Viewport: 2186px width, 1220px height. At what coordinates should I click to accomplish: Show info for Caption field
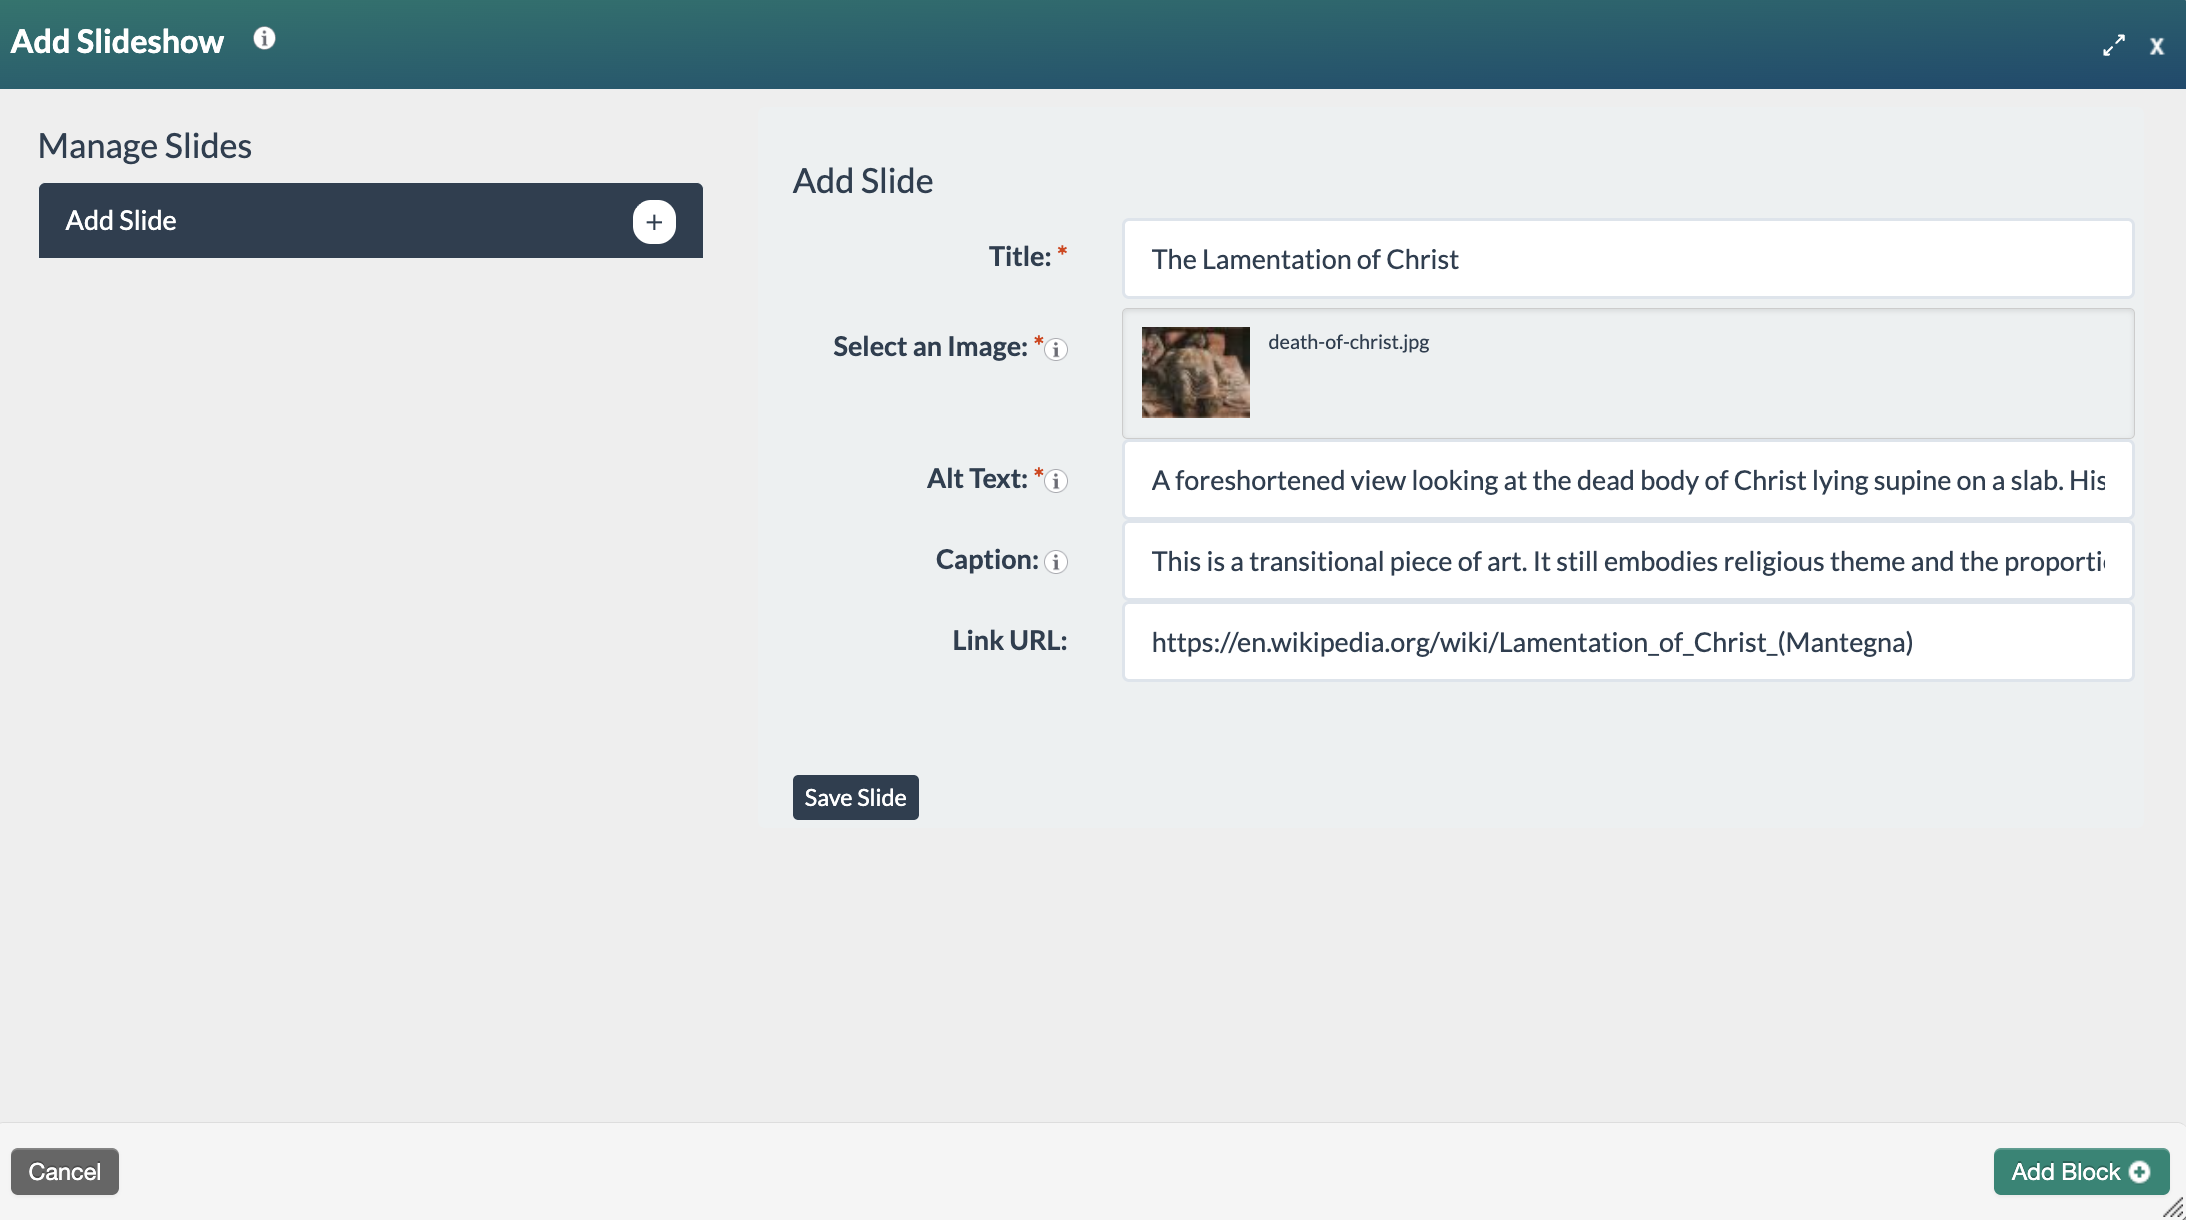click(1056, 562)
